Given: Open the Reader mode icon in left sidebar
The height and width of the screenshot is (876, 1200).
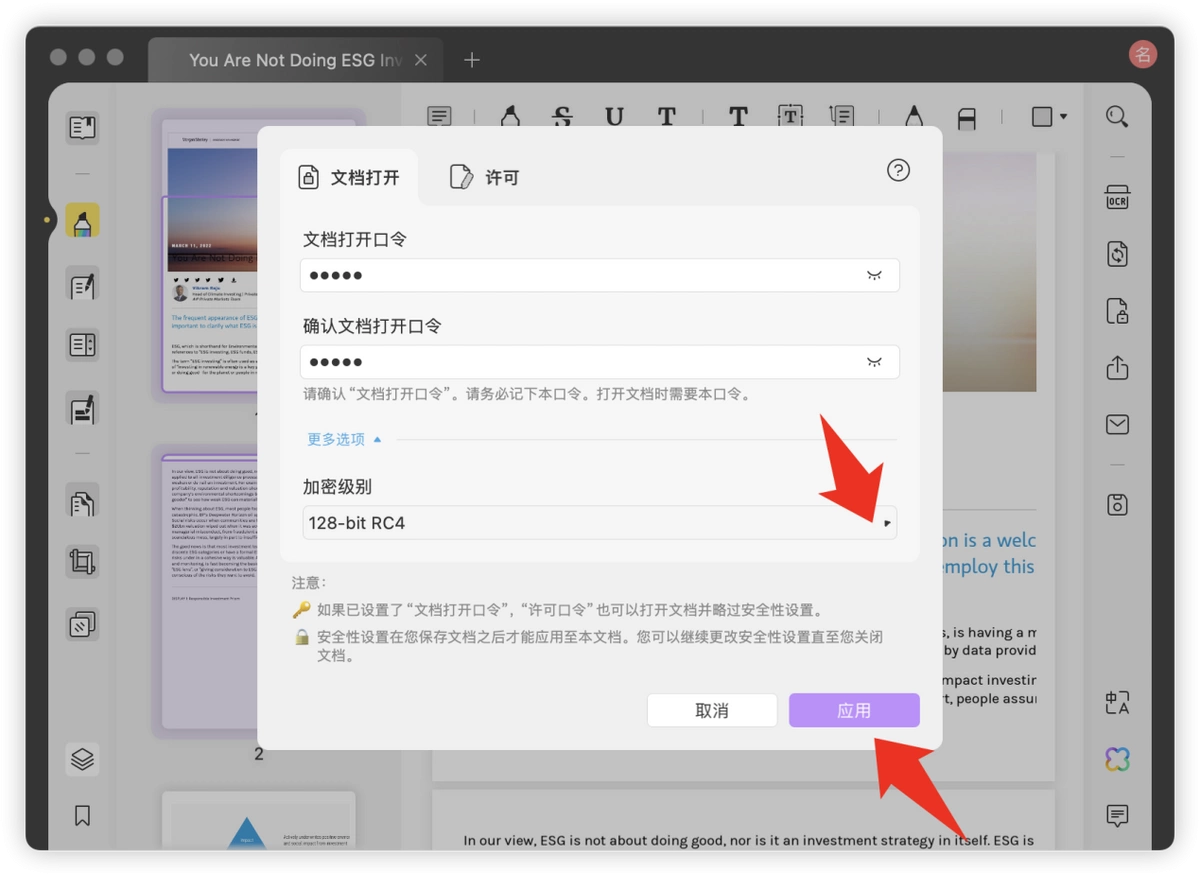Looking at the screenshot, I should point(82,127).
